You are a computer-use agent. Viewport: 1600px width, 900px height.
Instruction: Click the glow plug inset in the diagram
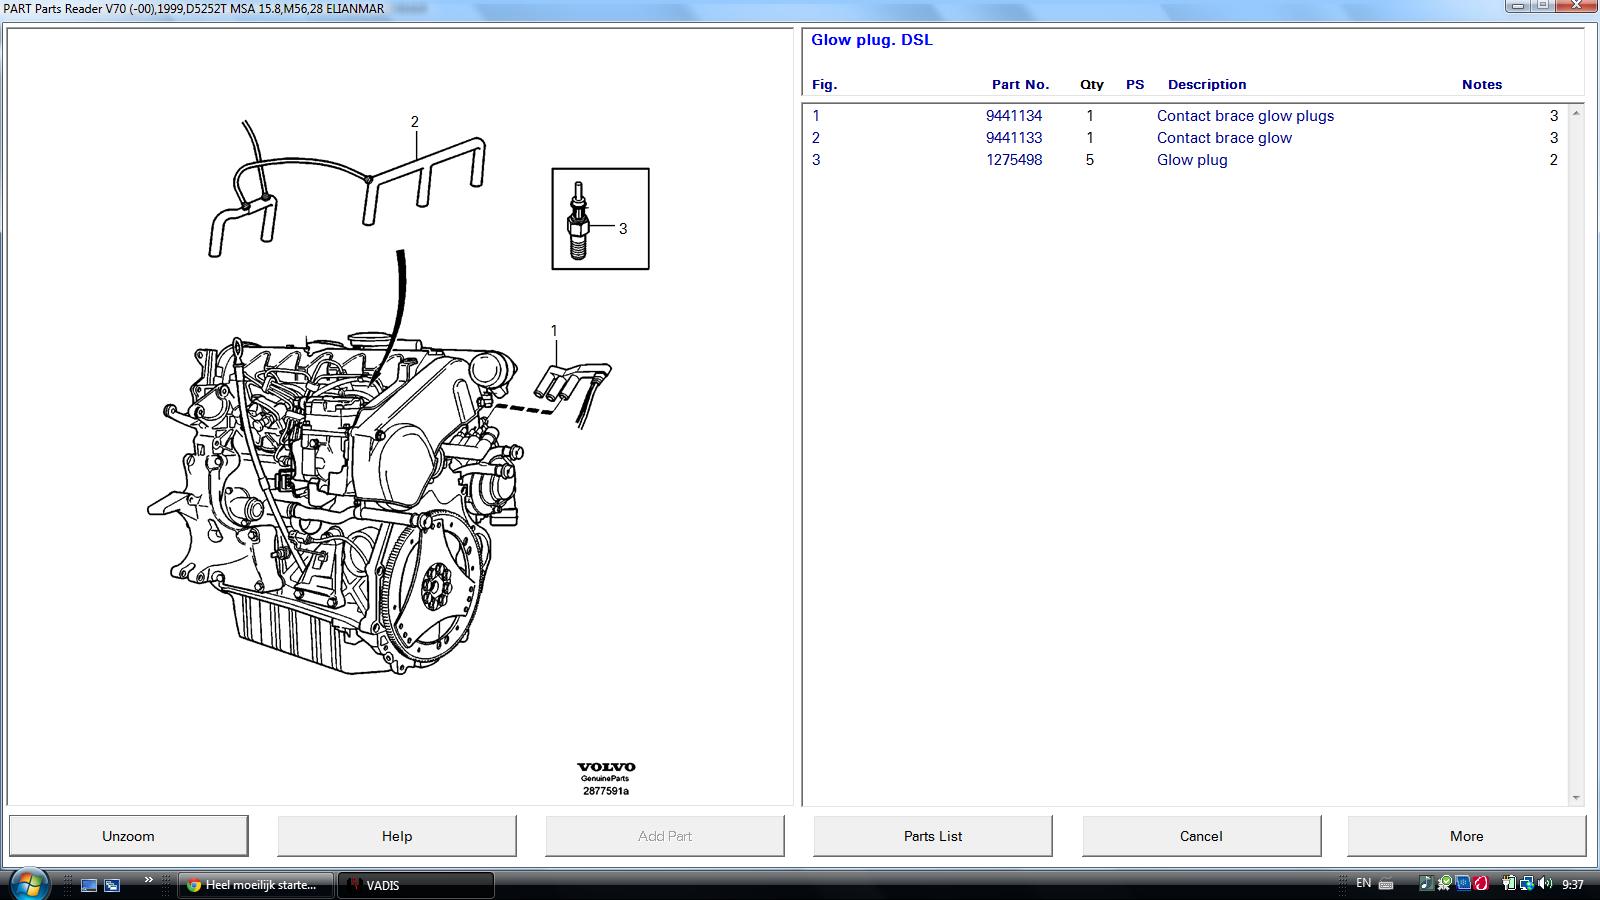coord(600,218)
